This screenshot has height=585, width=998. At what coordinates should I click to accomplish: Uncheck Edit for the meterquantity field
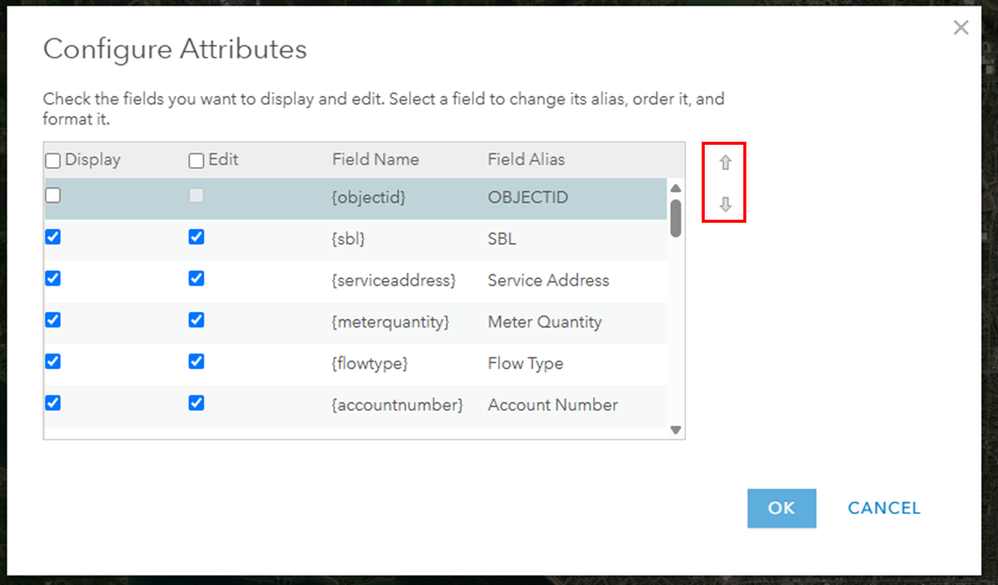pyautogui.click(x=196, y=320)
